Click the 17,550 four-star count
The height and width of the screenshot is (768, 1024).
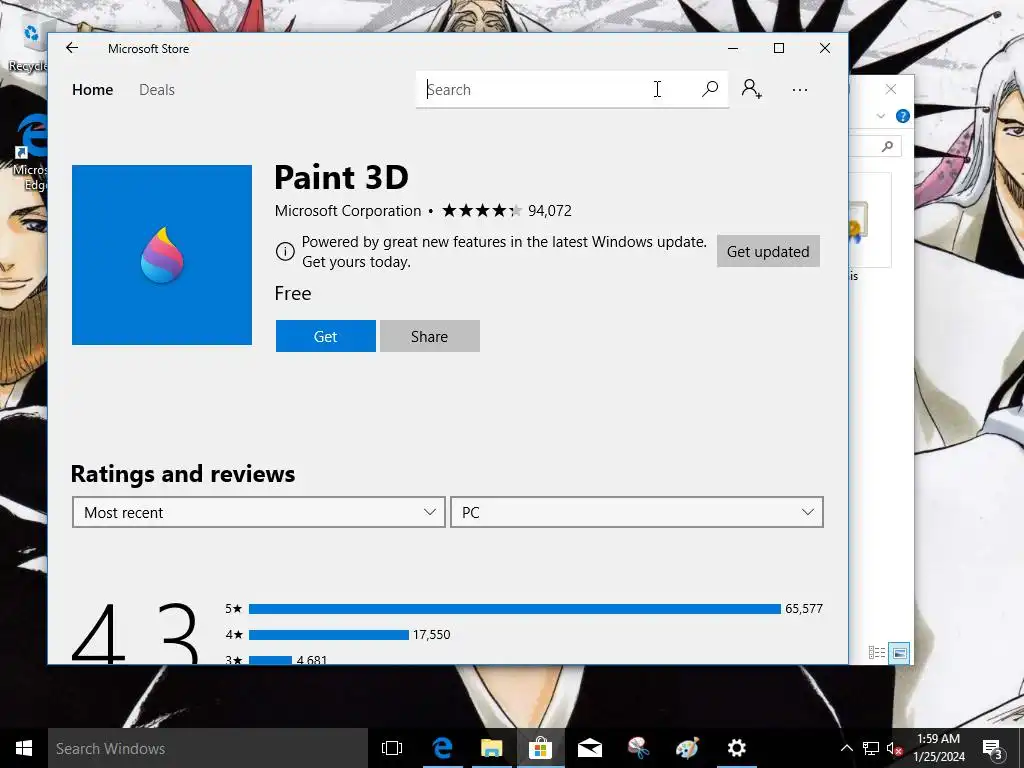432,635
